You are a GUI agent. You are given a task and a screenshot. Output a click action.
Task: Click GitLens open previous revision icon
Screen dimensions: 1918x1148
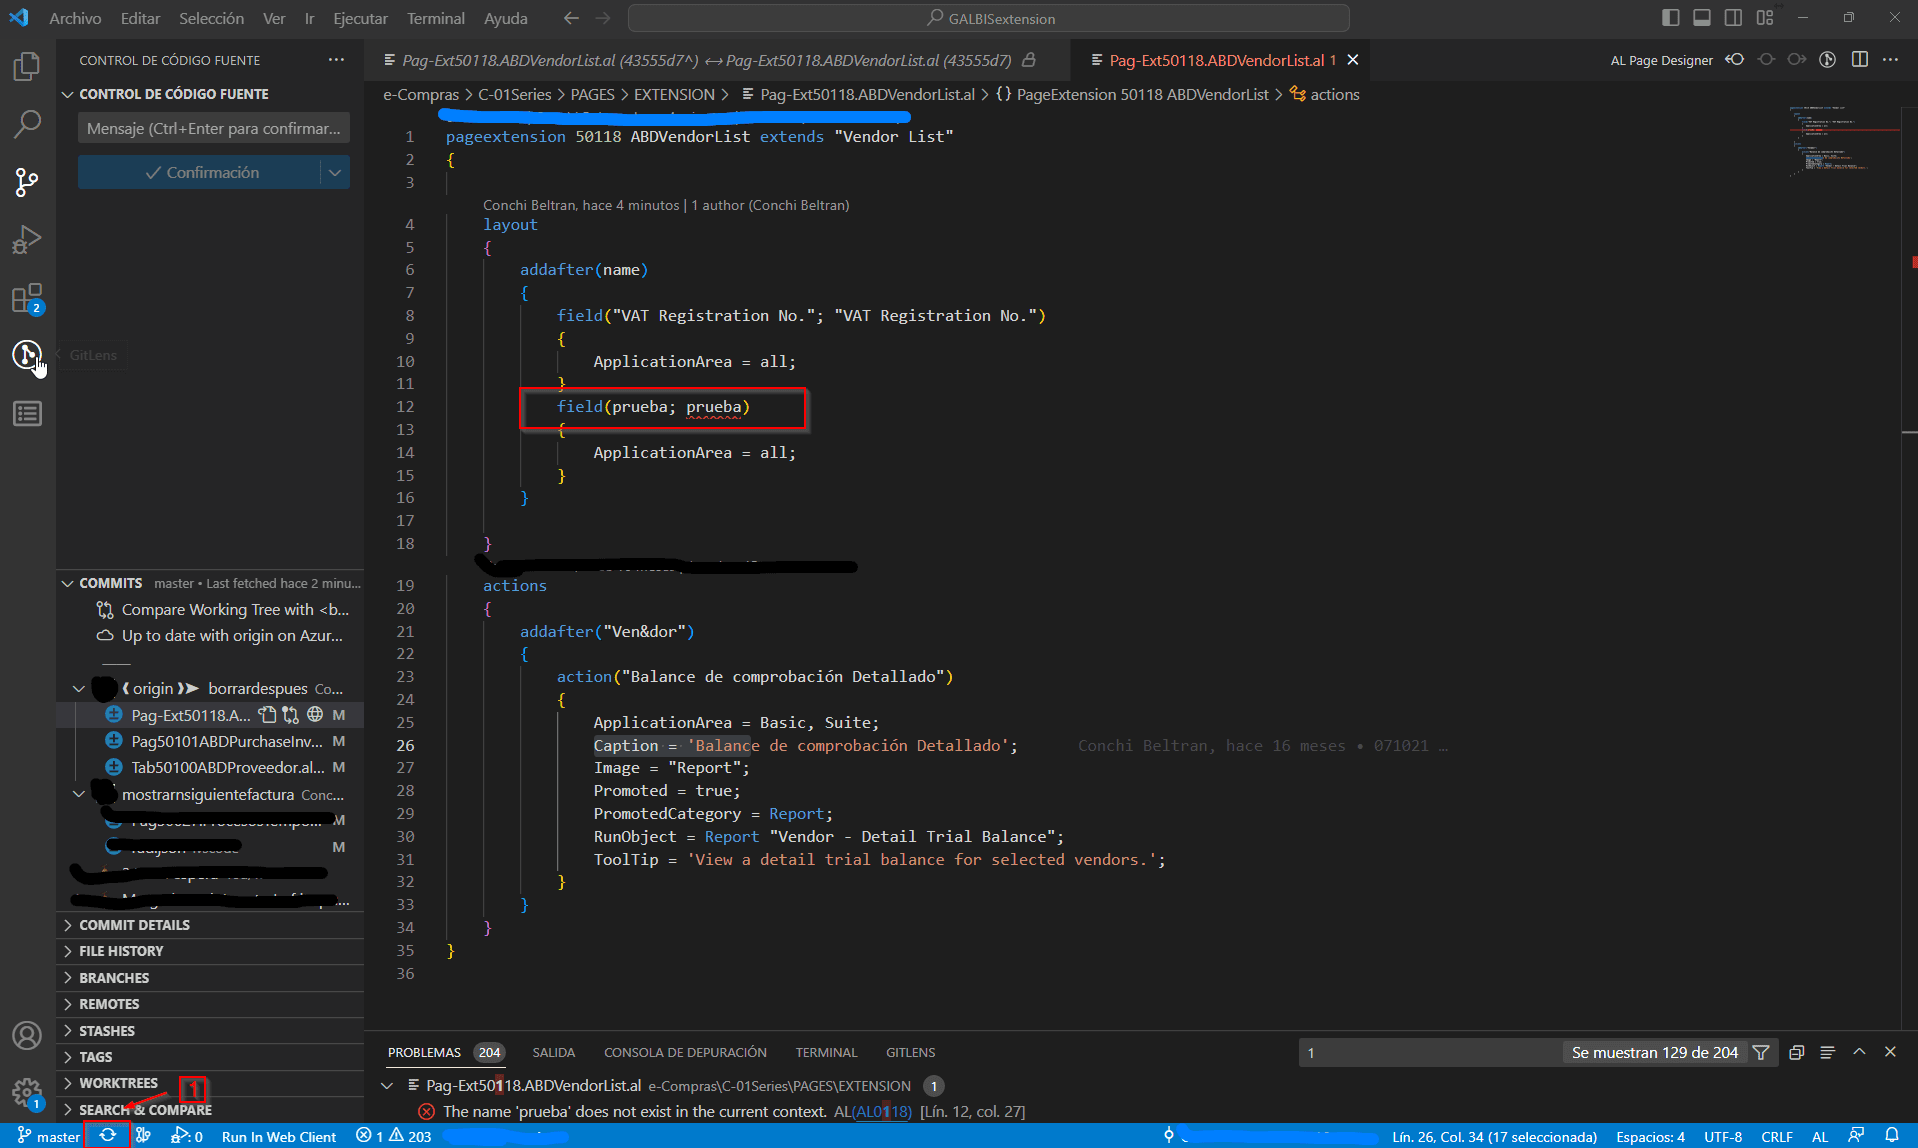pyautogui.click(x=1735, y=60)
